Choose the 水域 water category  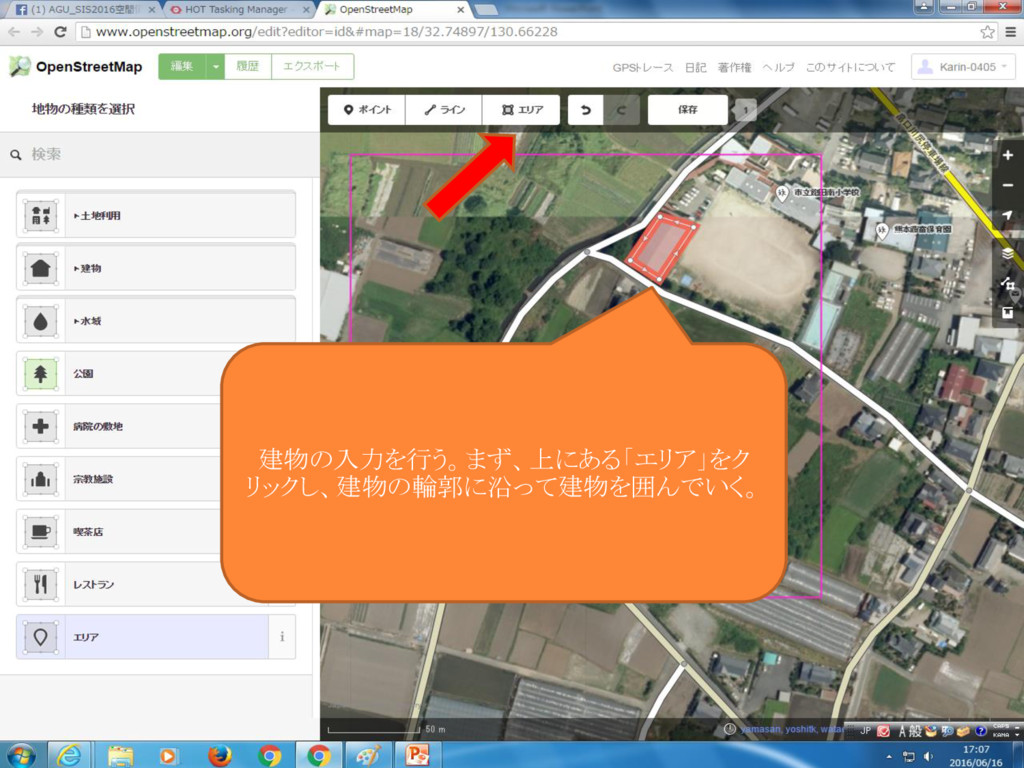pyautogui.click(x=156, y=321)
